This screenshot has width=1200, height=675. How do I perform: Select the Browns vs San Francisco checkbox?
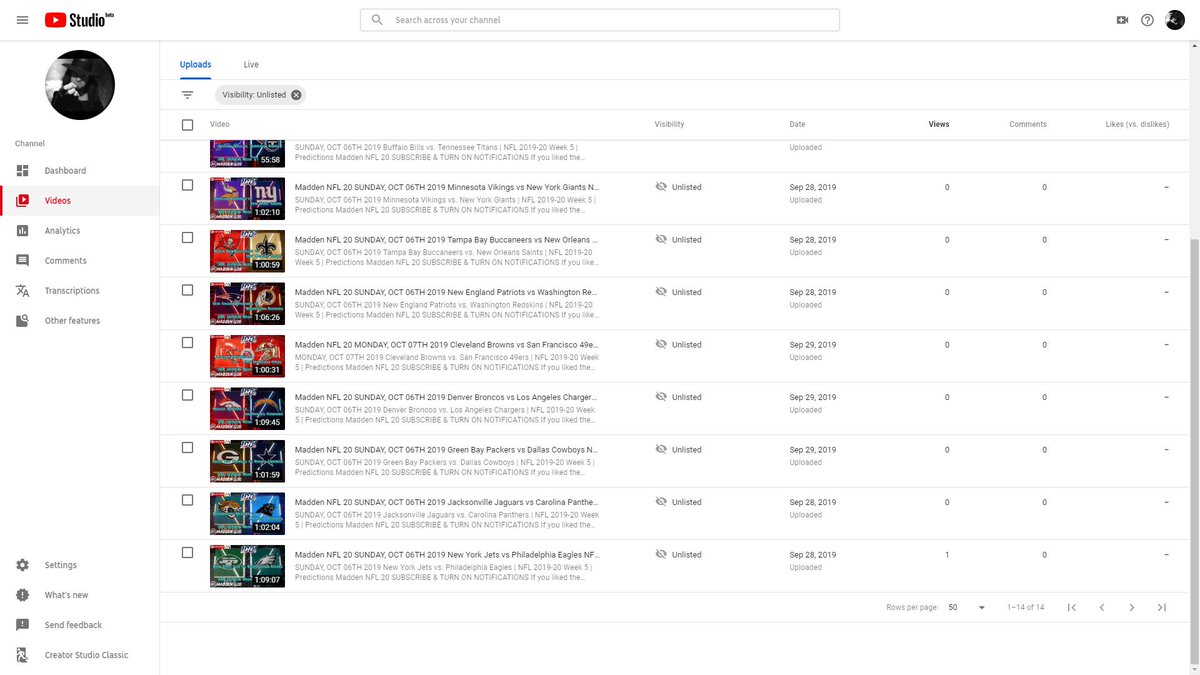click(187, 342)
